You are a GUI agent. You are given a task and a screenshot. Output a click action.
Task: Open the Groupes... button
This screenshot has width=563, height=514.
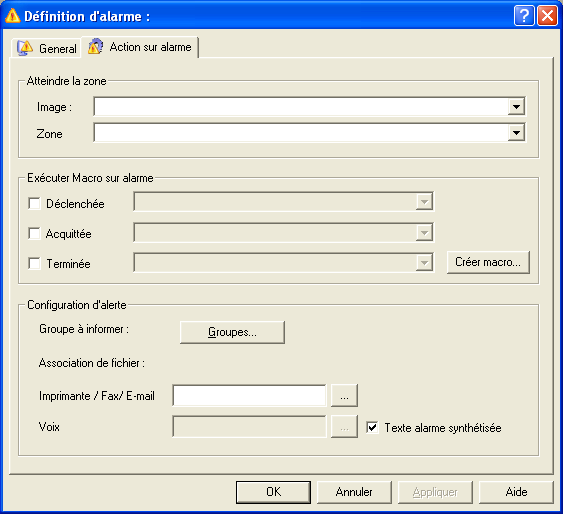(x=232, y=332)
